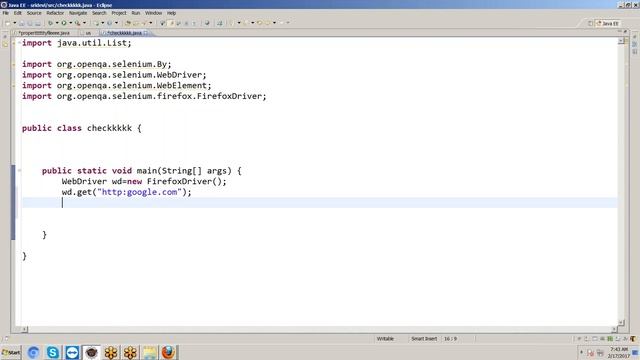
Task: Expand the Run dropdown arrow
Action: pyautogui.click(x=71, y=23)
